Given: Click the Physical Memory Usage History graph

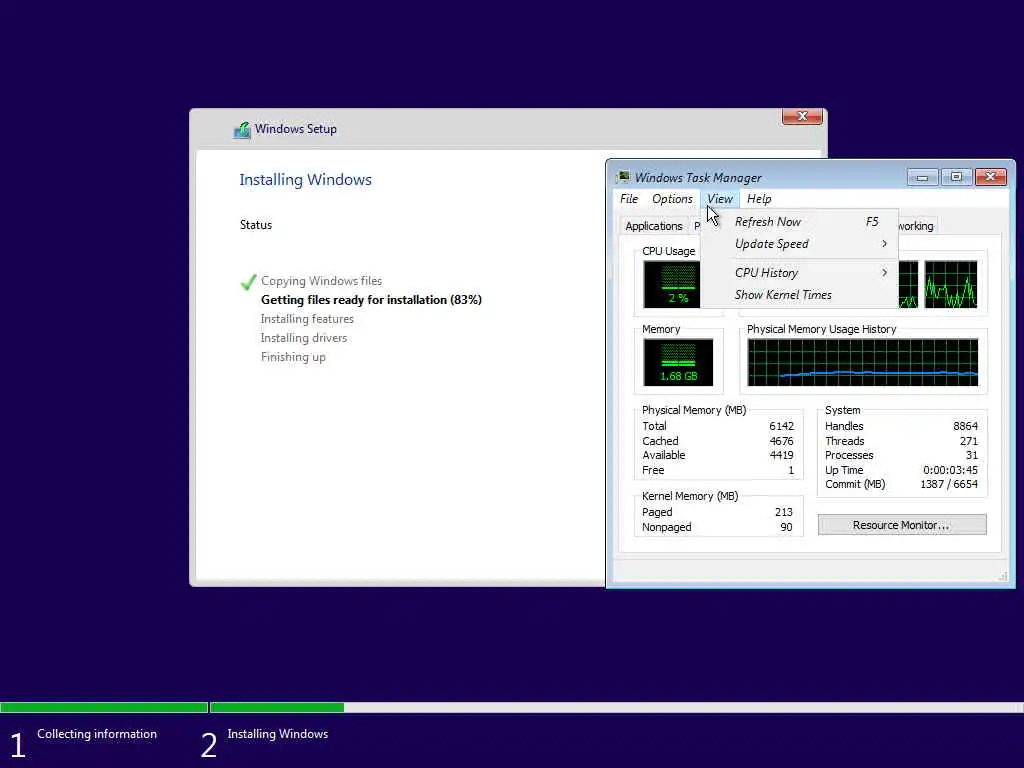Looking at the screenshot, I should click(863, 362).
